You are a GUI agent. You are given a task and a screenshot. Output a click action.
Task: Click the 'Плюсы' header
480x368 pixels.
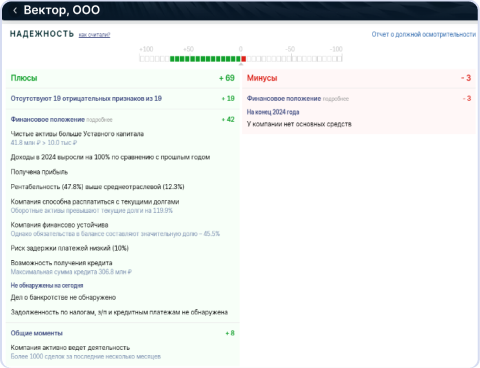(24, 78)
